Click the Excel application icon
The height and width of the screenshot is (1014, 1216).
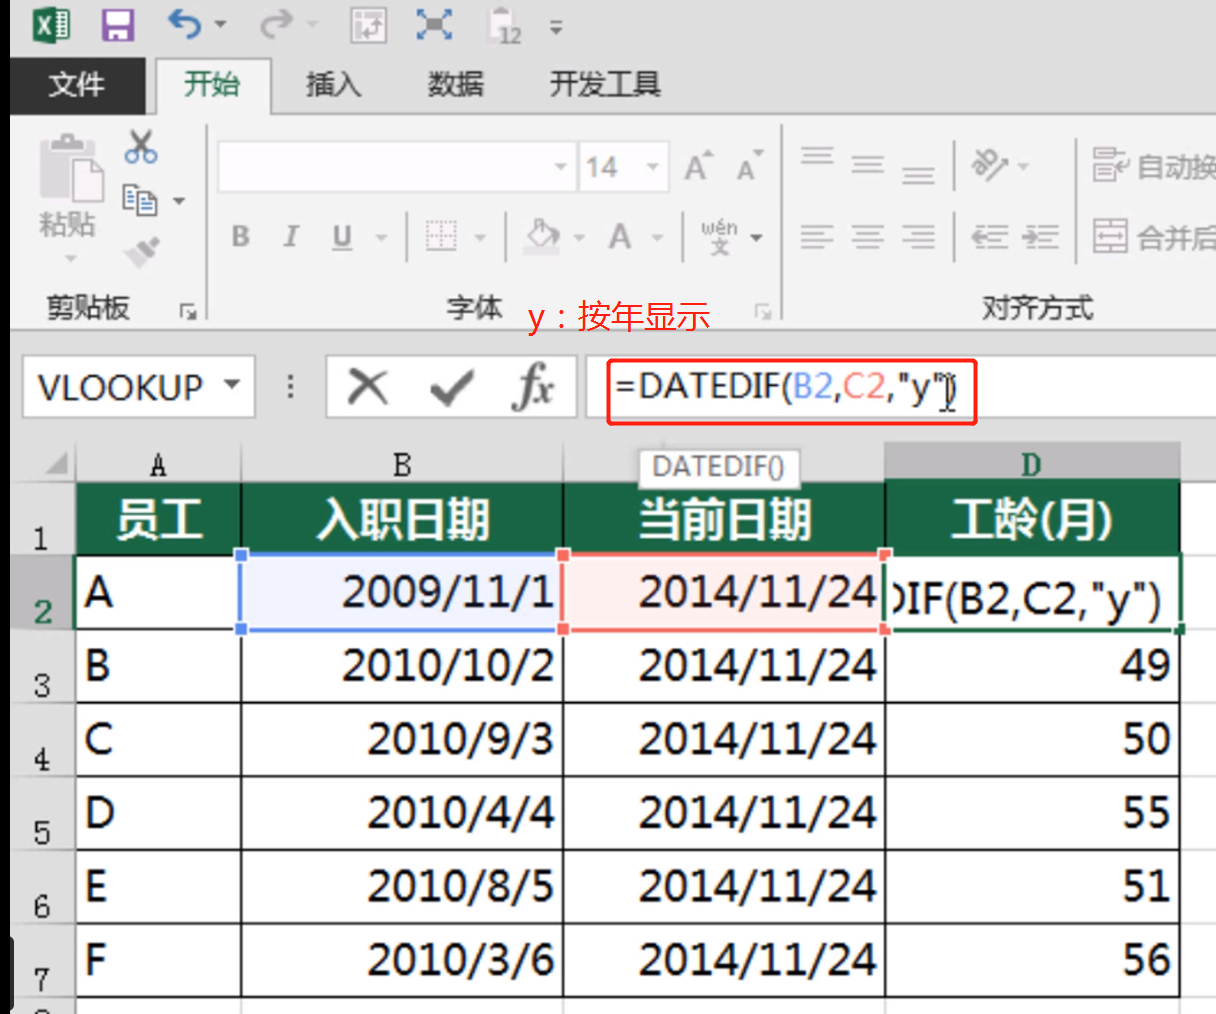pos(50,25)
